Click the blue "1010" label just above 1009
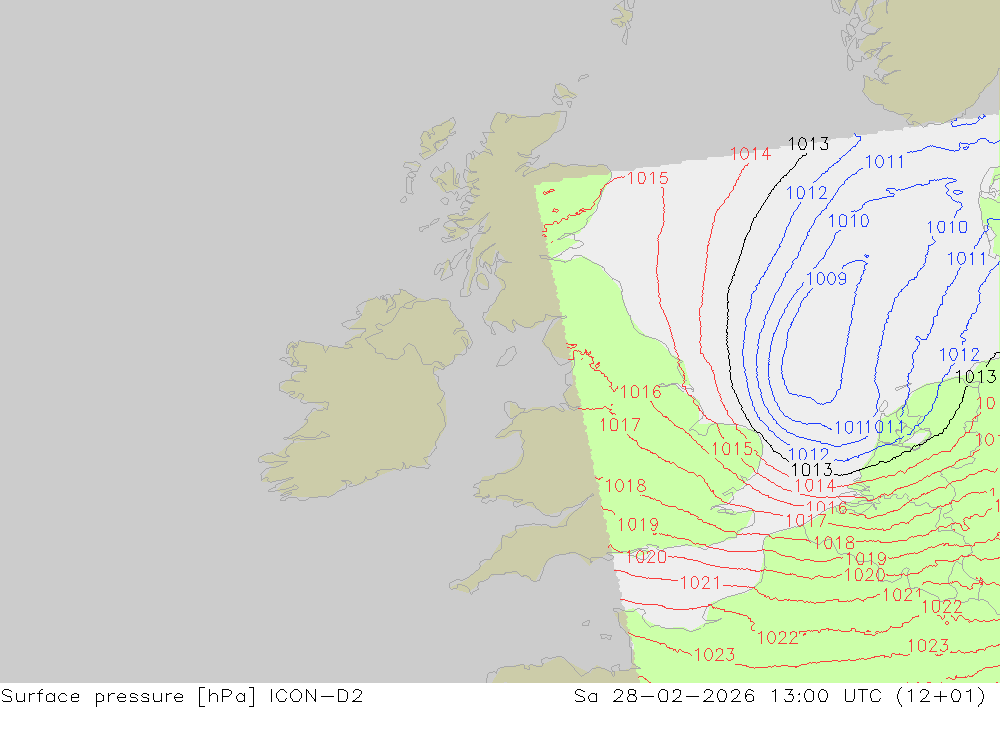Viewport: 1000px width, 733px height. click(x=849, y=221)
